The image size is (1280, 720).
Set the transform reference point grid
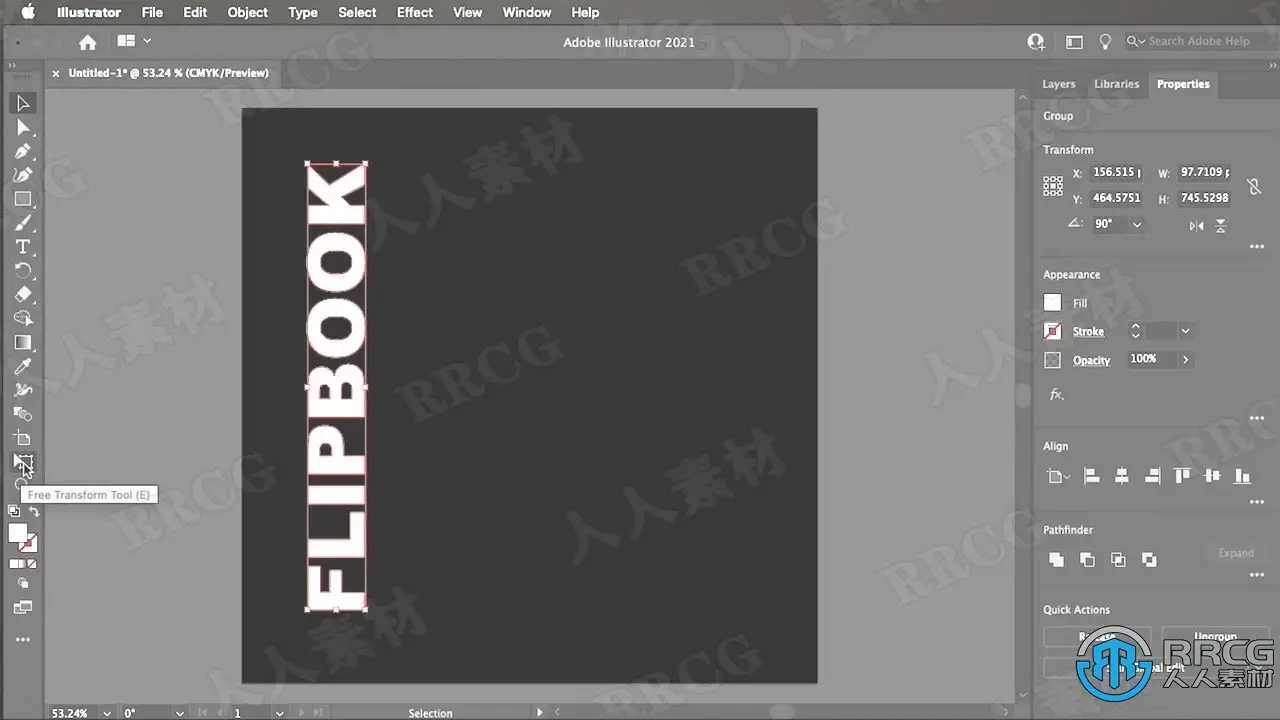point(1053,186)
